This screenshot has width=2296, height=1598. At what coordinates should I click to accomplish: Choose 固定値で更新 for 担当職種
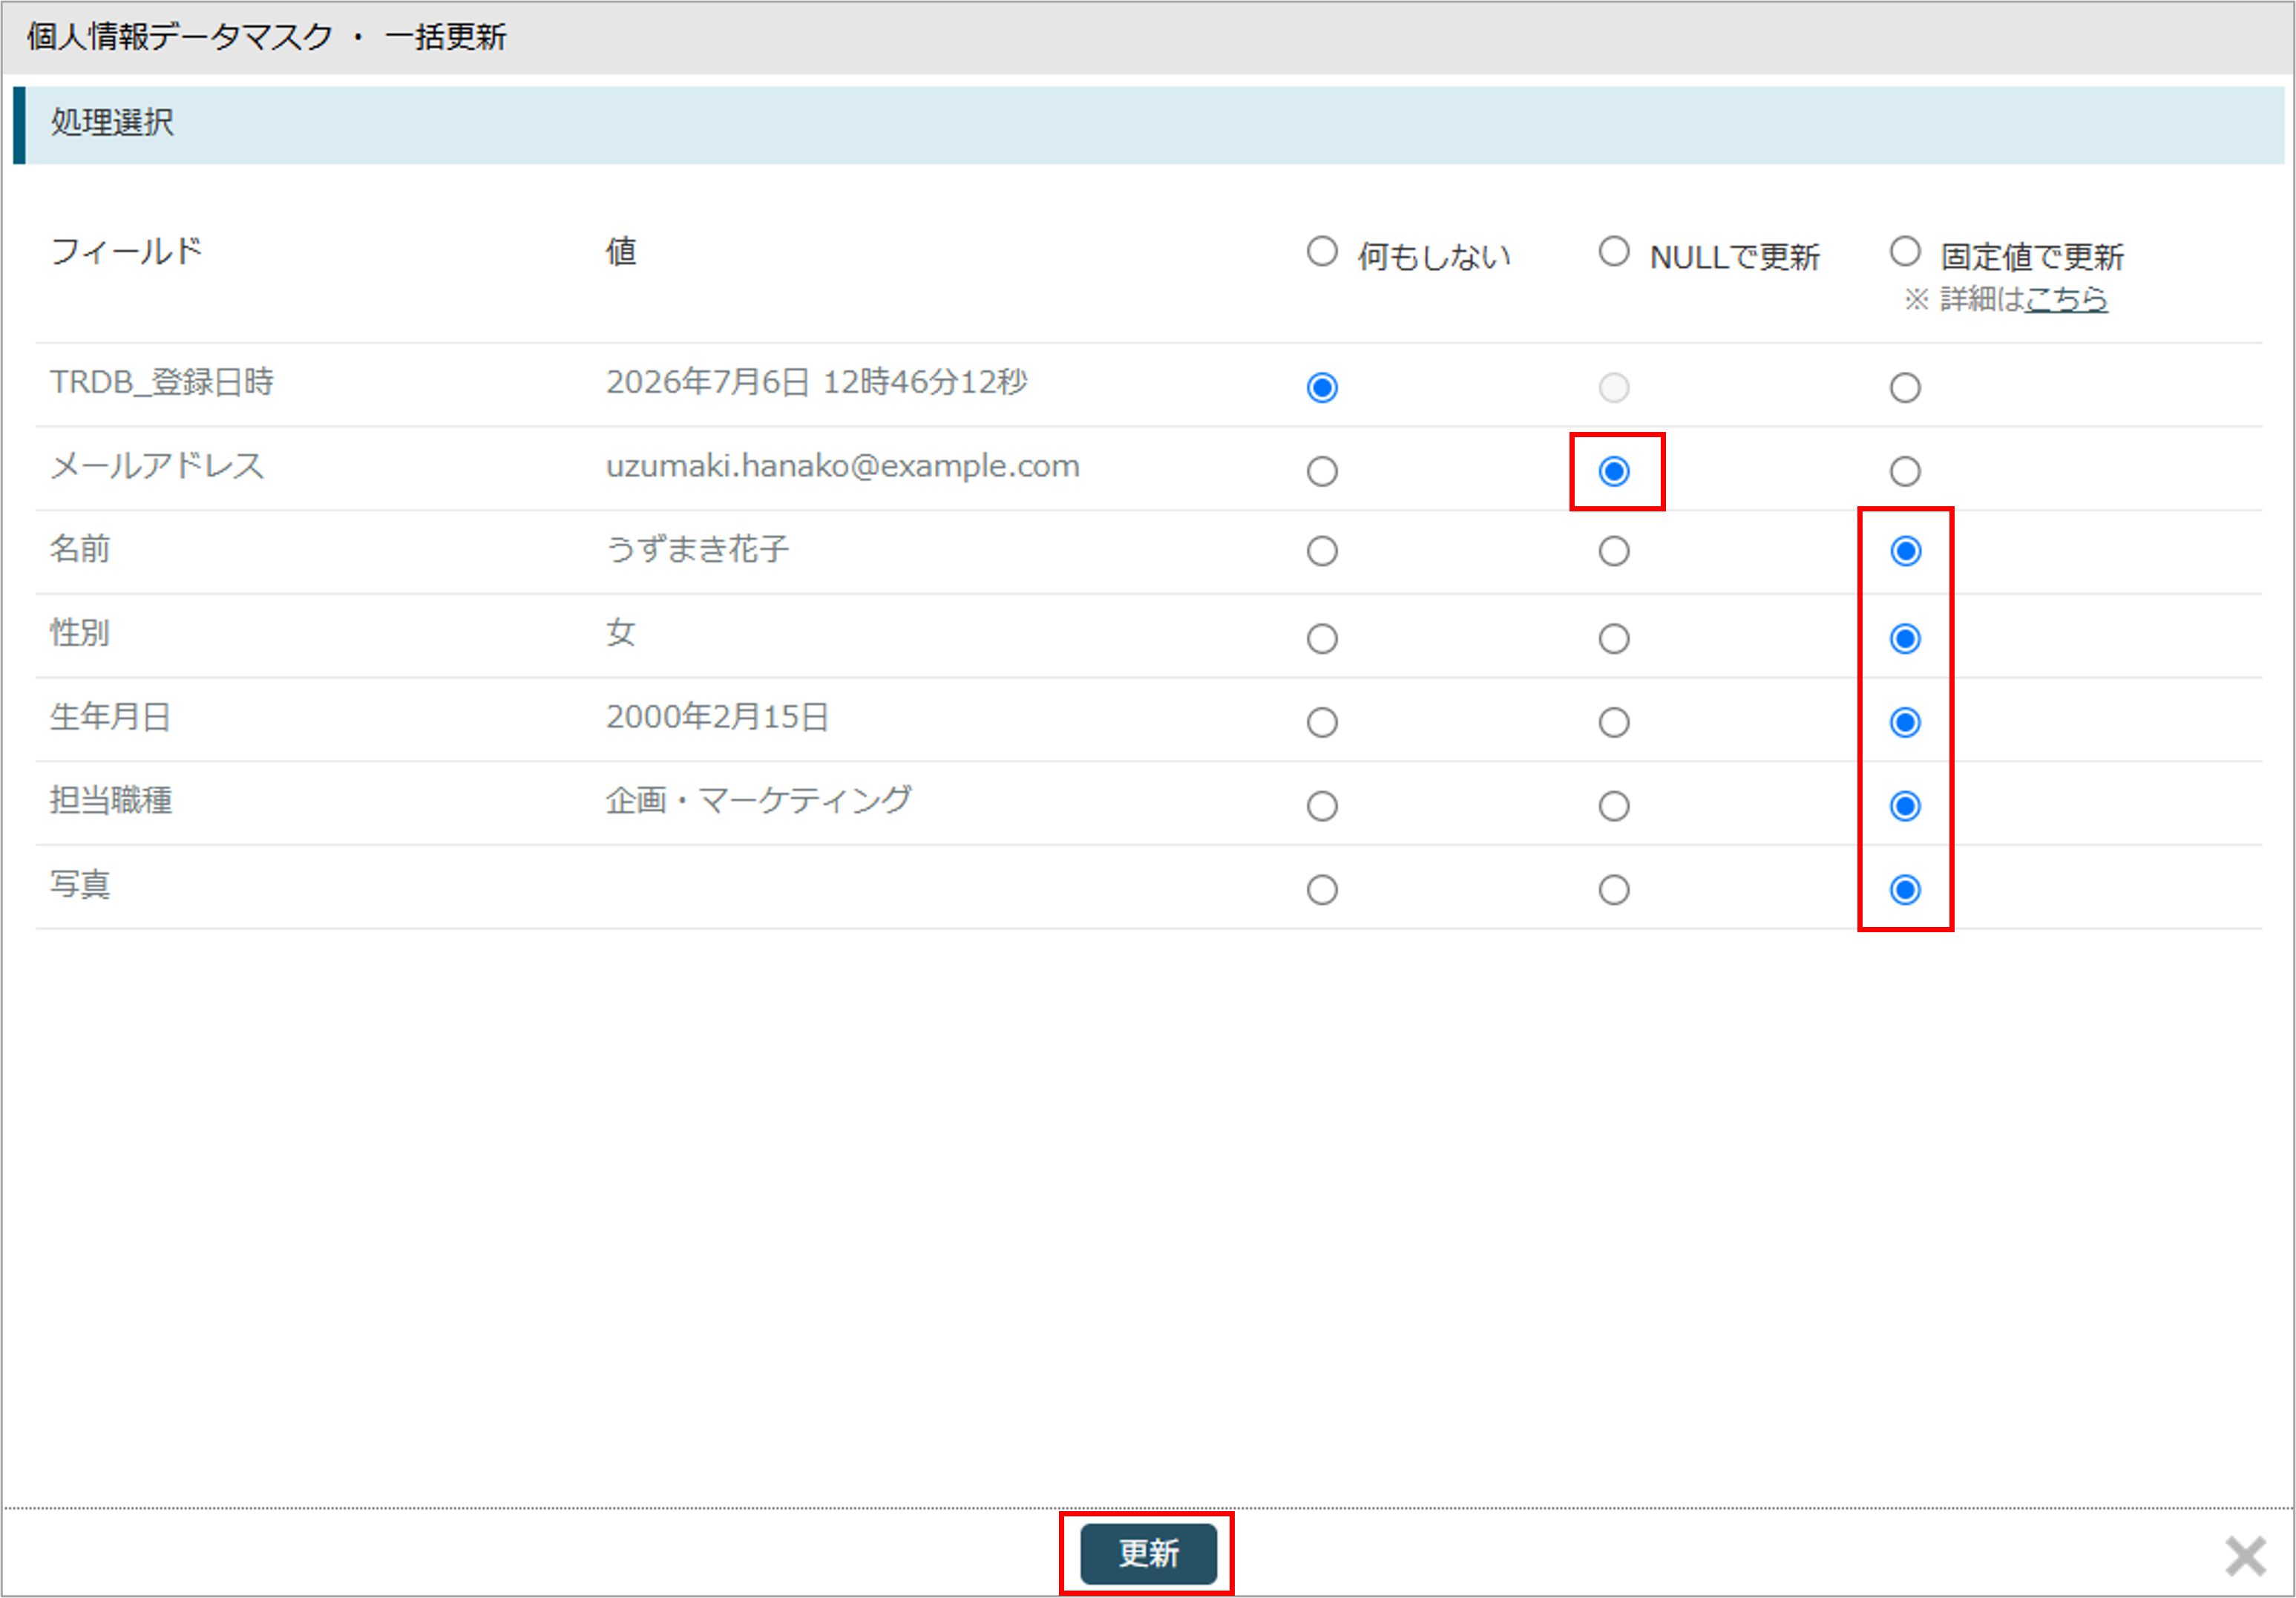click(x=1905, y=806)
